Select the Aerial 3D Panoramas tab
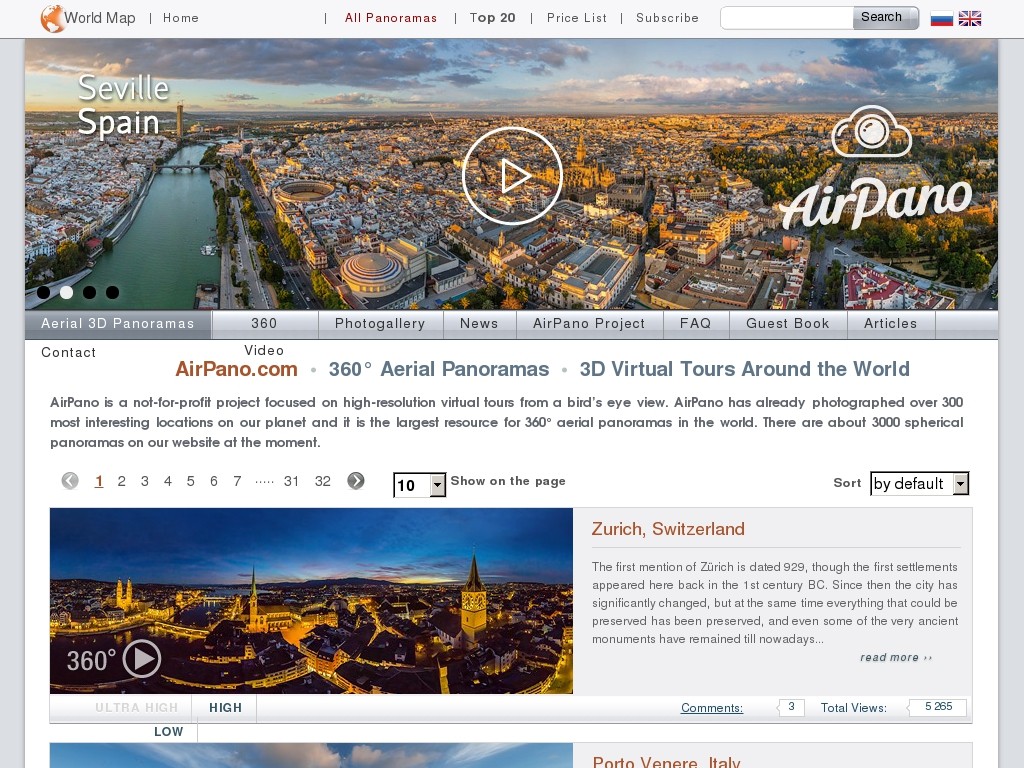 pos(118,324)
